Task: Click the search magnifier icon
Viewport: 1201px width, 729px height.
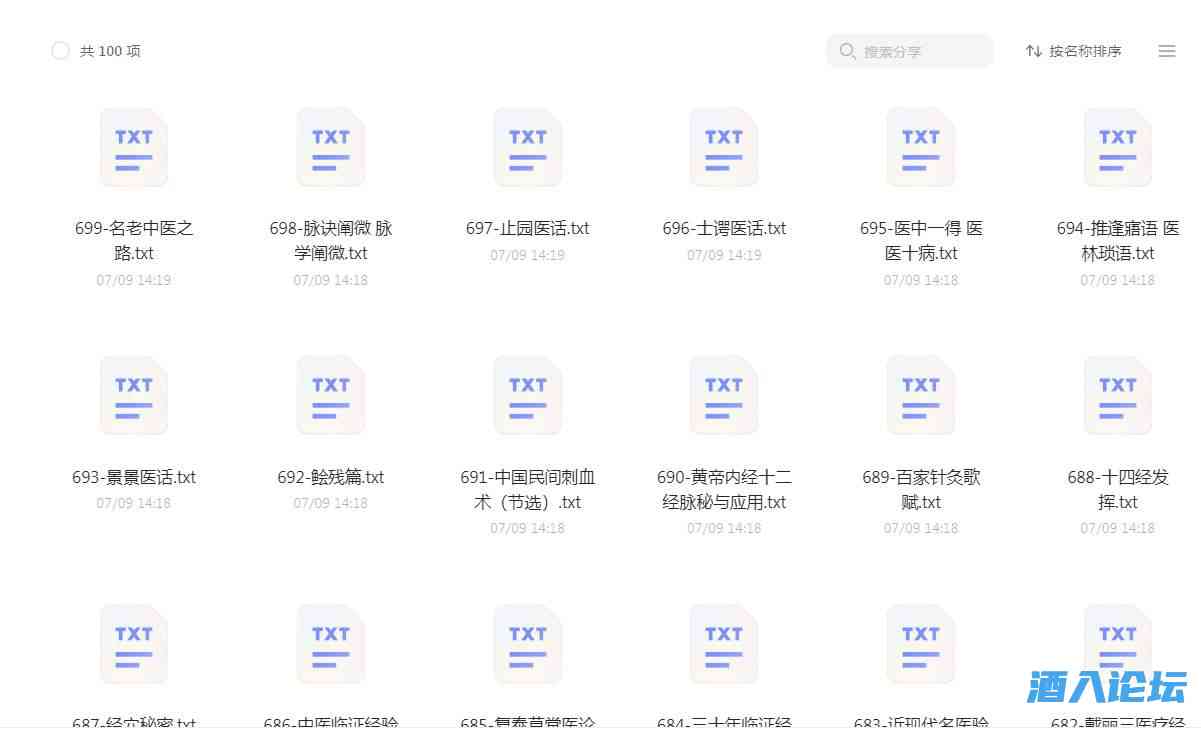Action: (847, 50)
